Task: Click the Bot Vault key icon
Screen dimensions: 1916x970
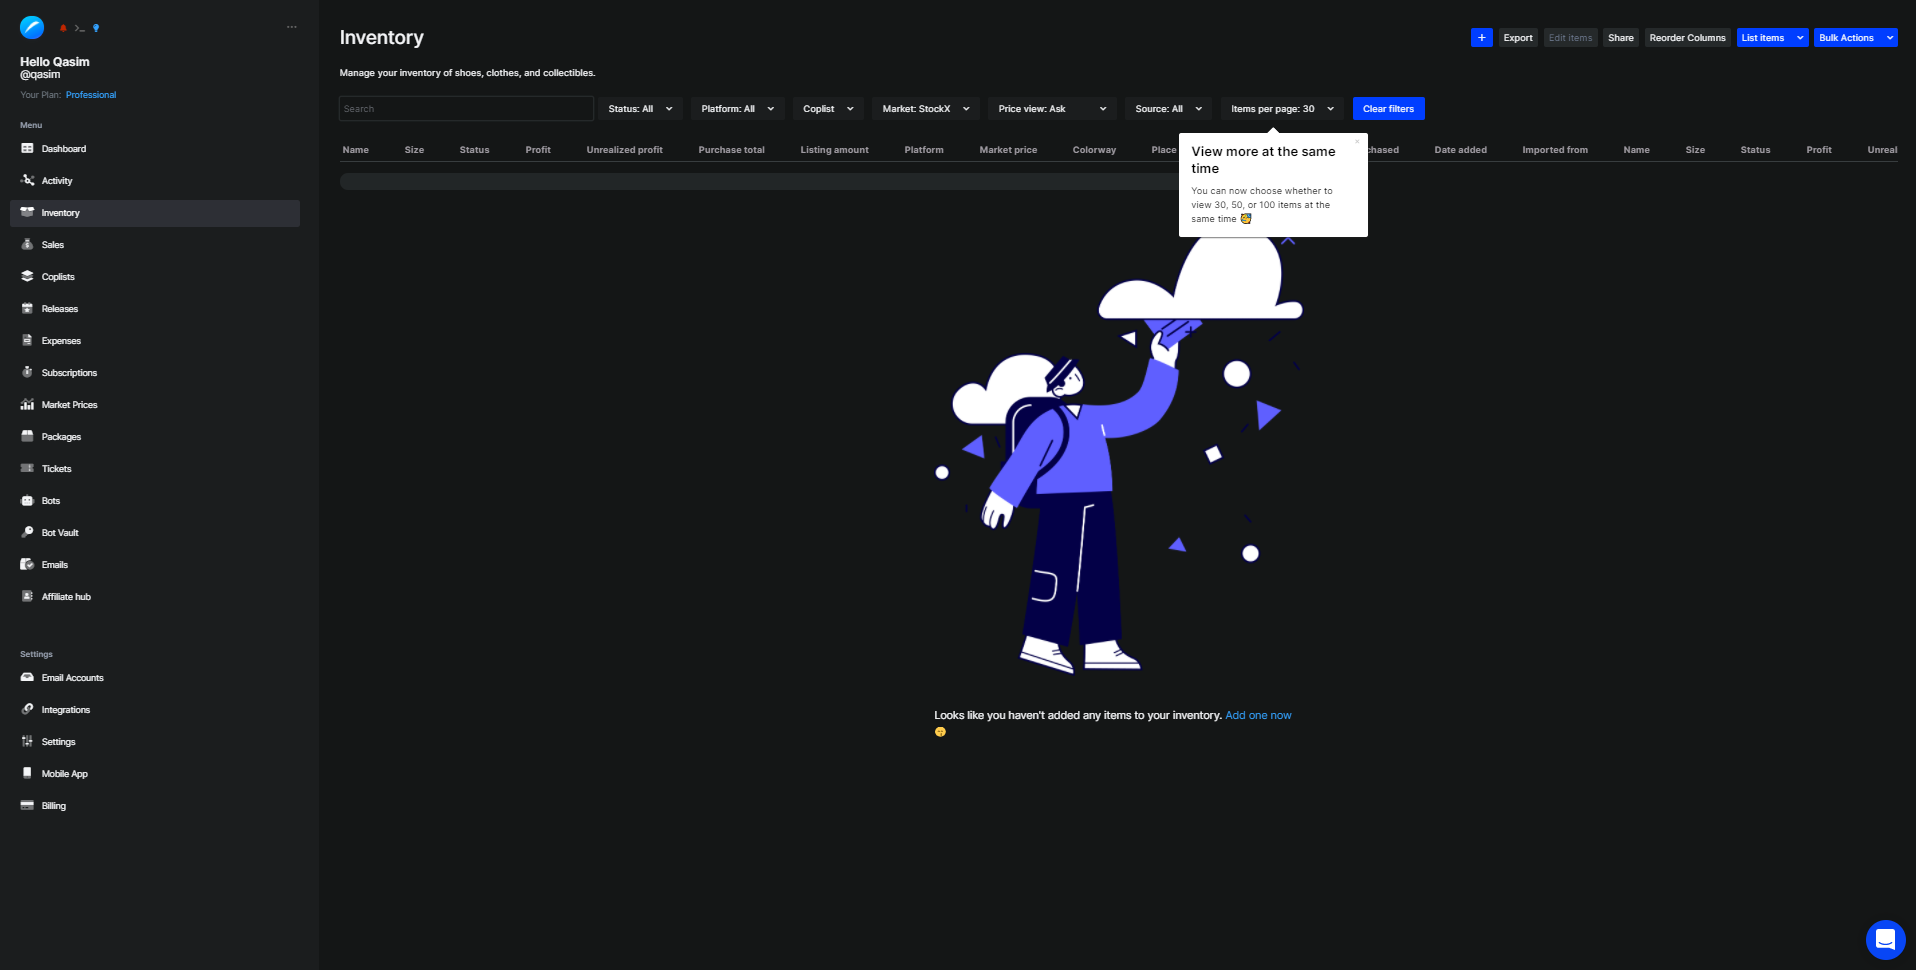Action: pos(27,533)
